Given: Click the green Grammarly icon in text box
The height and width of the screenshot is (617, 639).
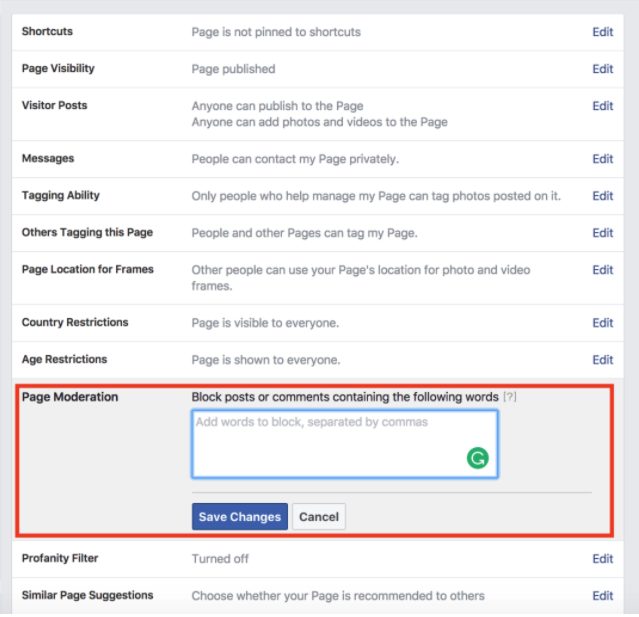Looking at the screenshot, I should pos(478,459).
